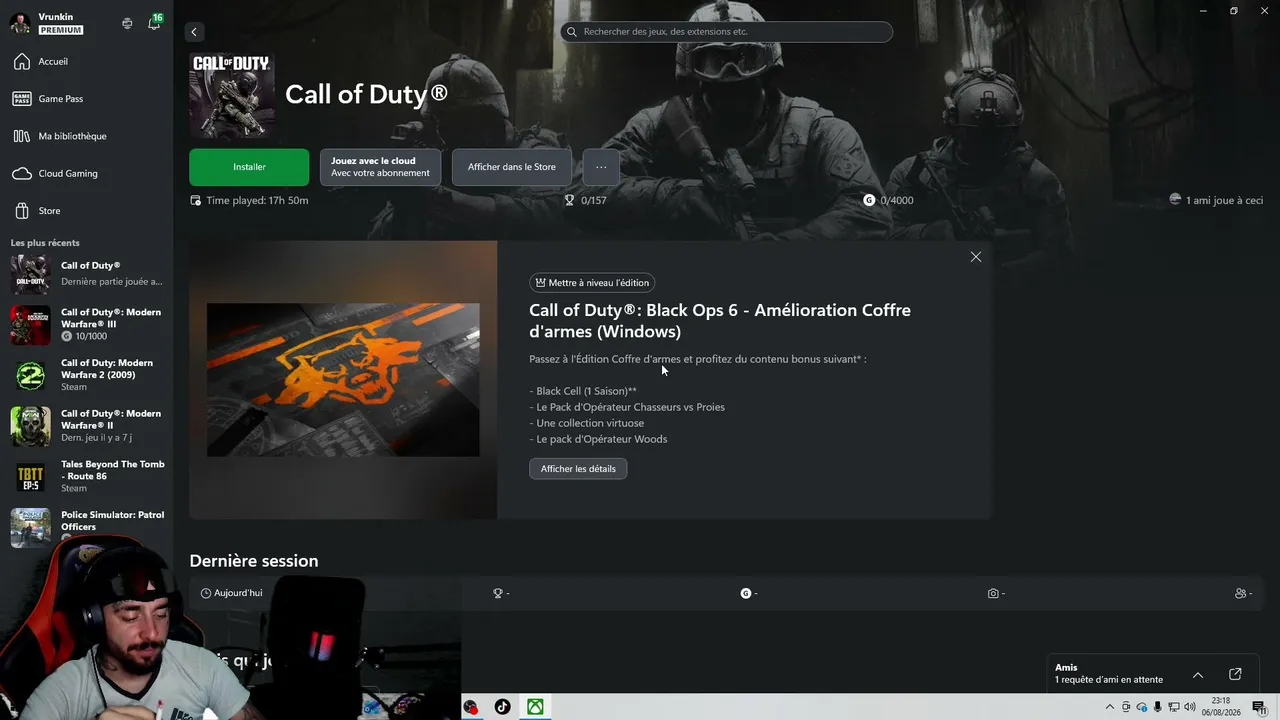The width and height of the screenshot is (1280, 720).
Task: Select Modern Warfare 2 (2009) in recents
Action: (86, 375)
